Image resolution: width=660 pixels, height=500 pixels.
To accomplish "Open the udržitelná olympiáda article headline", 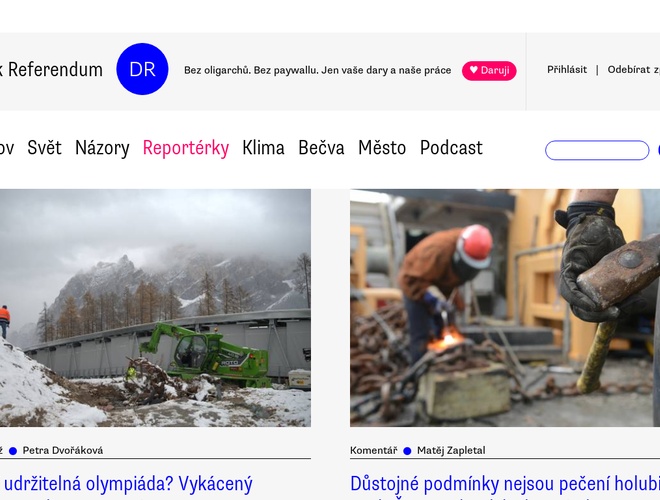I will [x=126, y=484].
